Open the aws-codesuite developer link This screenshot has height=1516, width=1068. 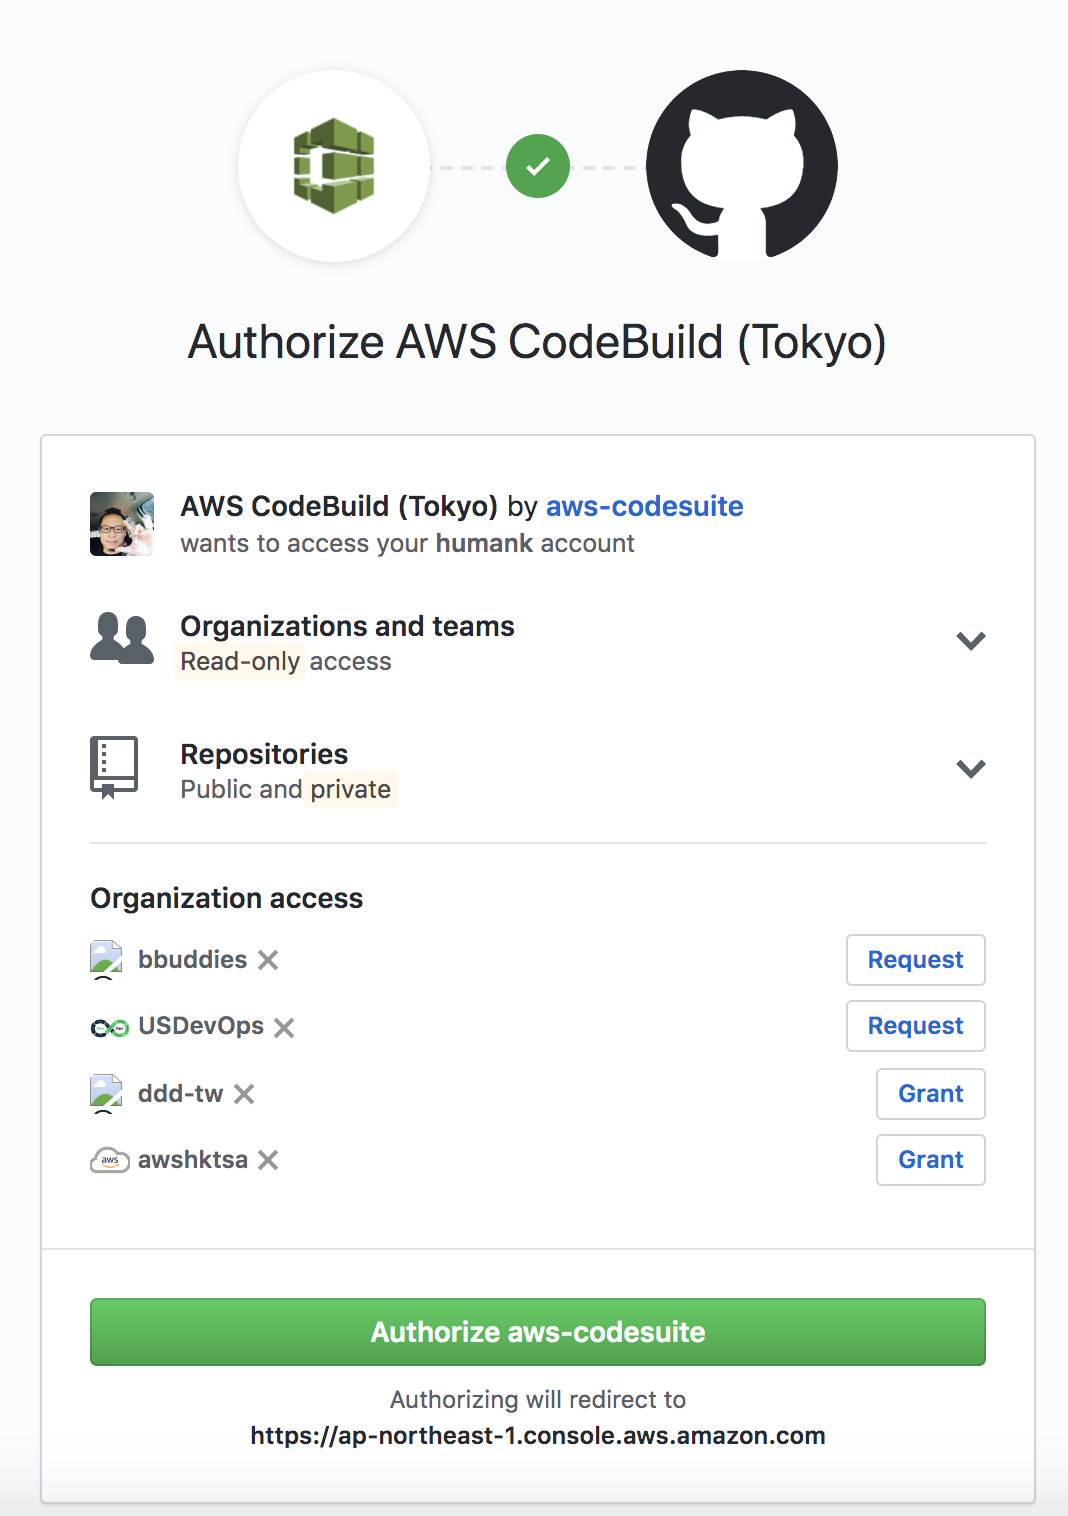[644, 506]
